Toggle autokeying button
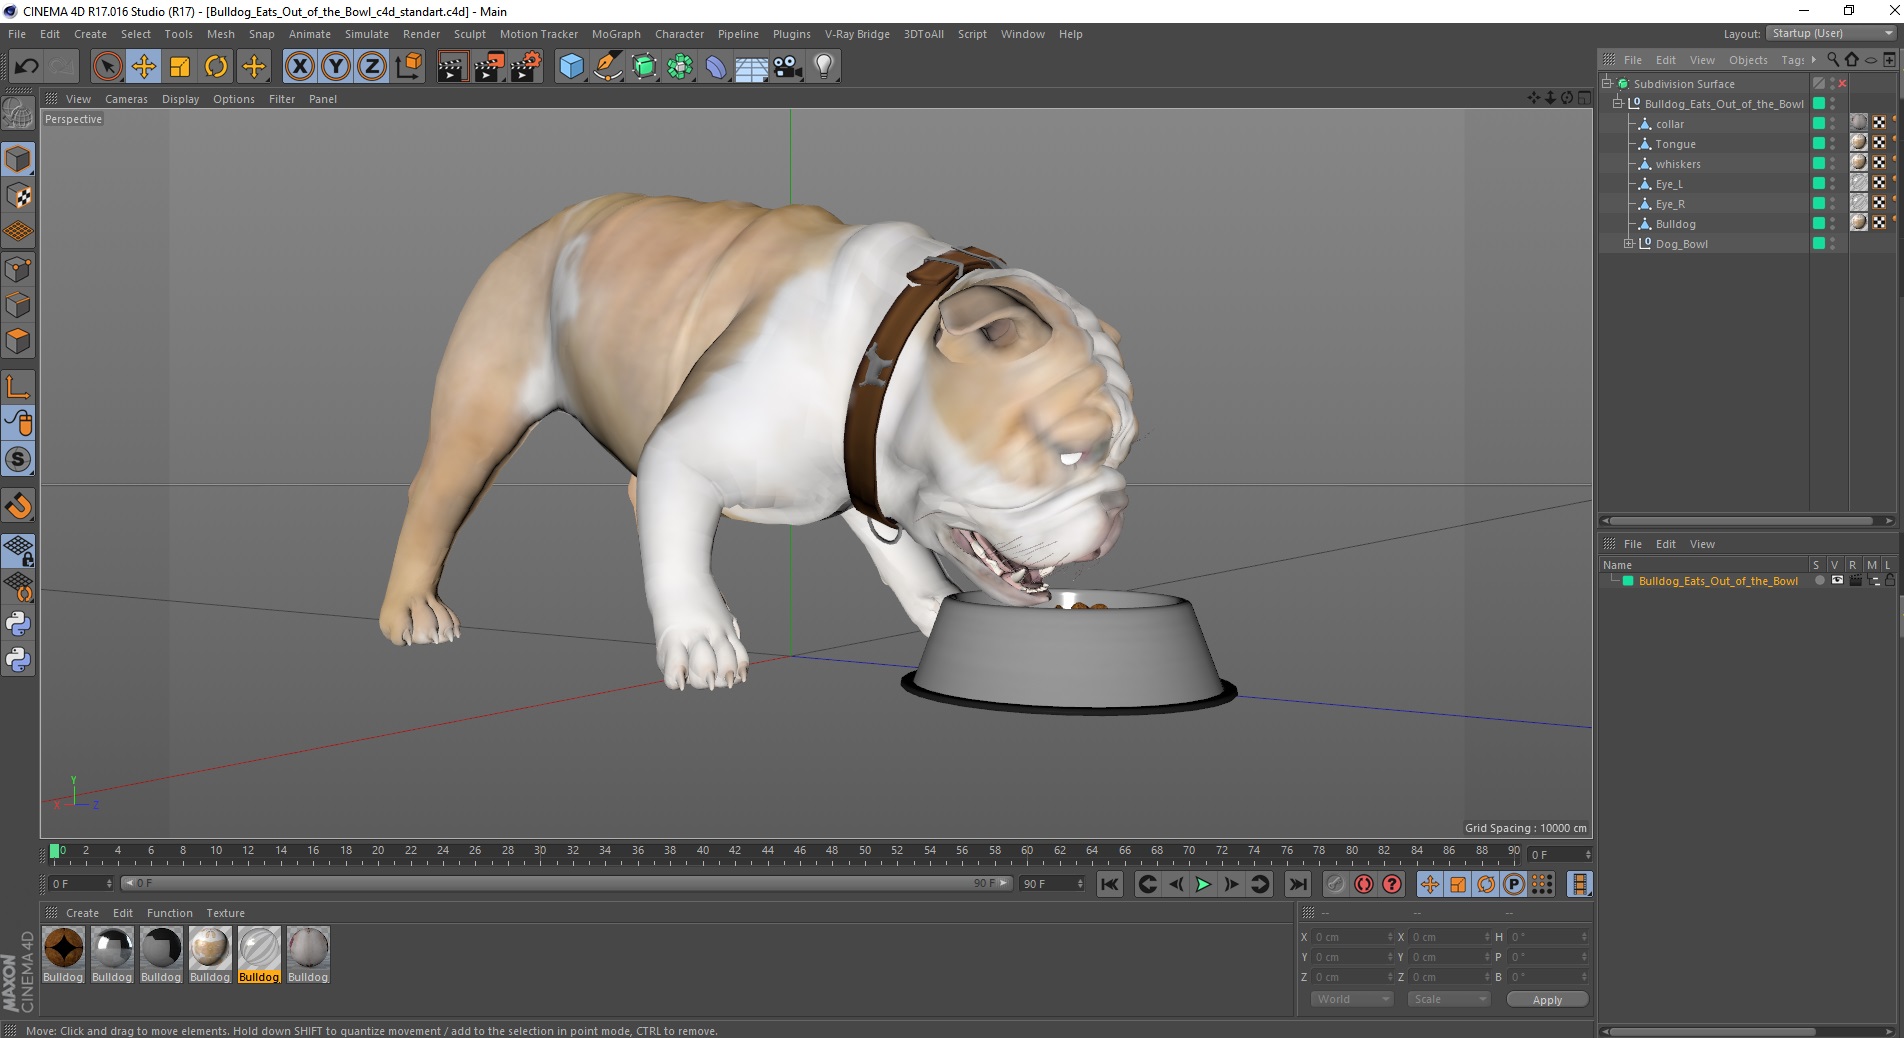The height and width of the screenshot is (1038, 1904). [1363, 884]
